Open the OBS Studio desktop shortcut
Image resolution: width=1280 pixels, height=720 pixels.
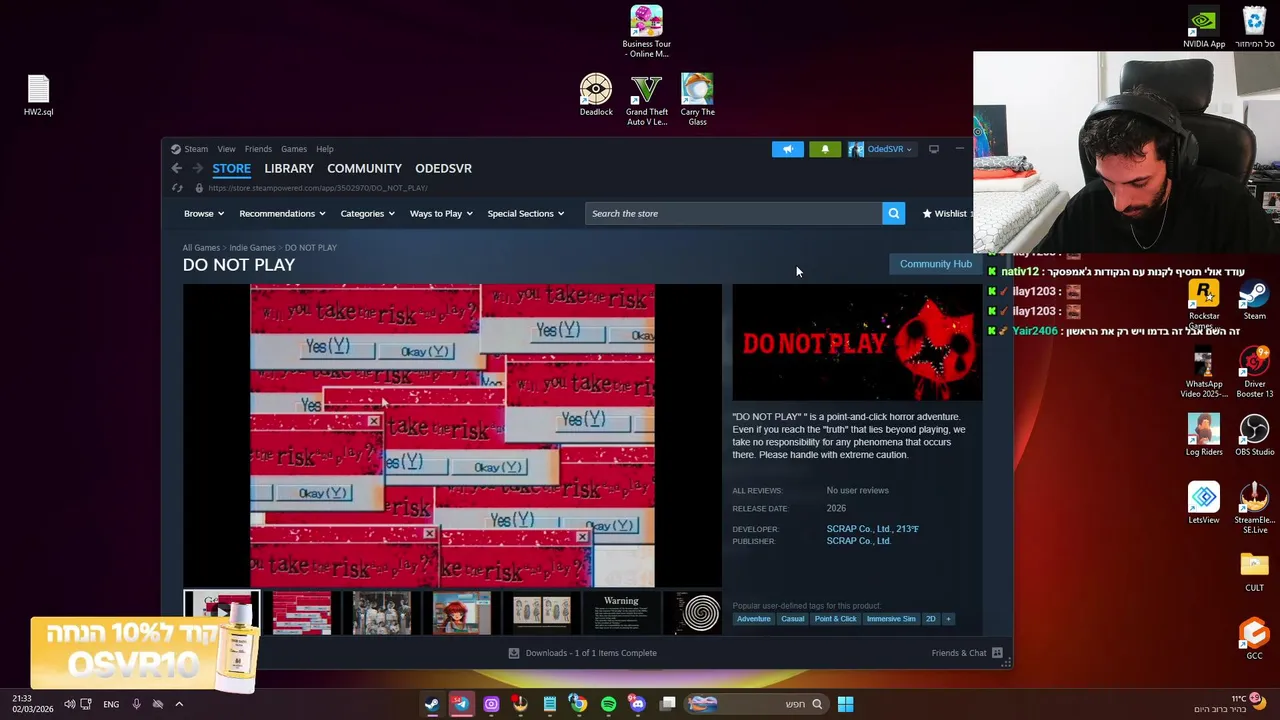1254,436
